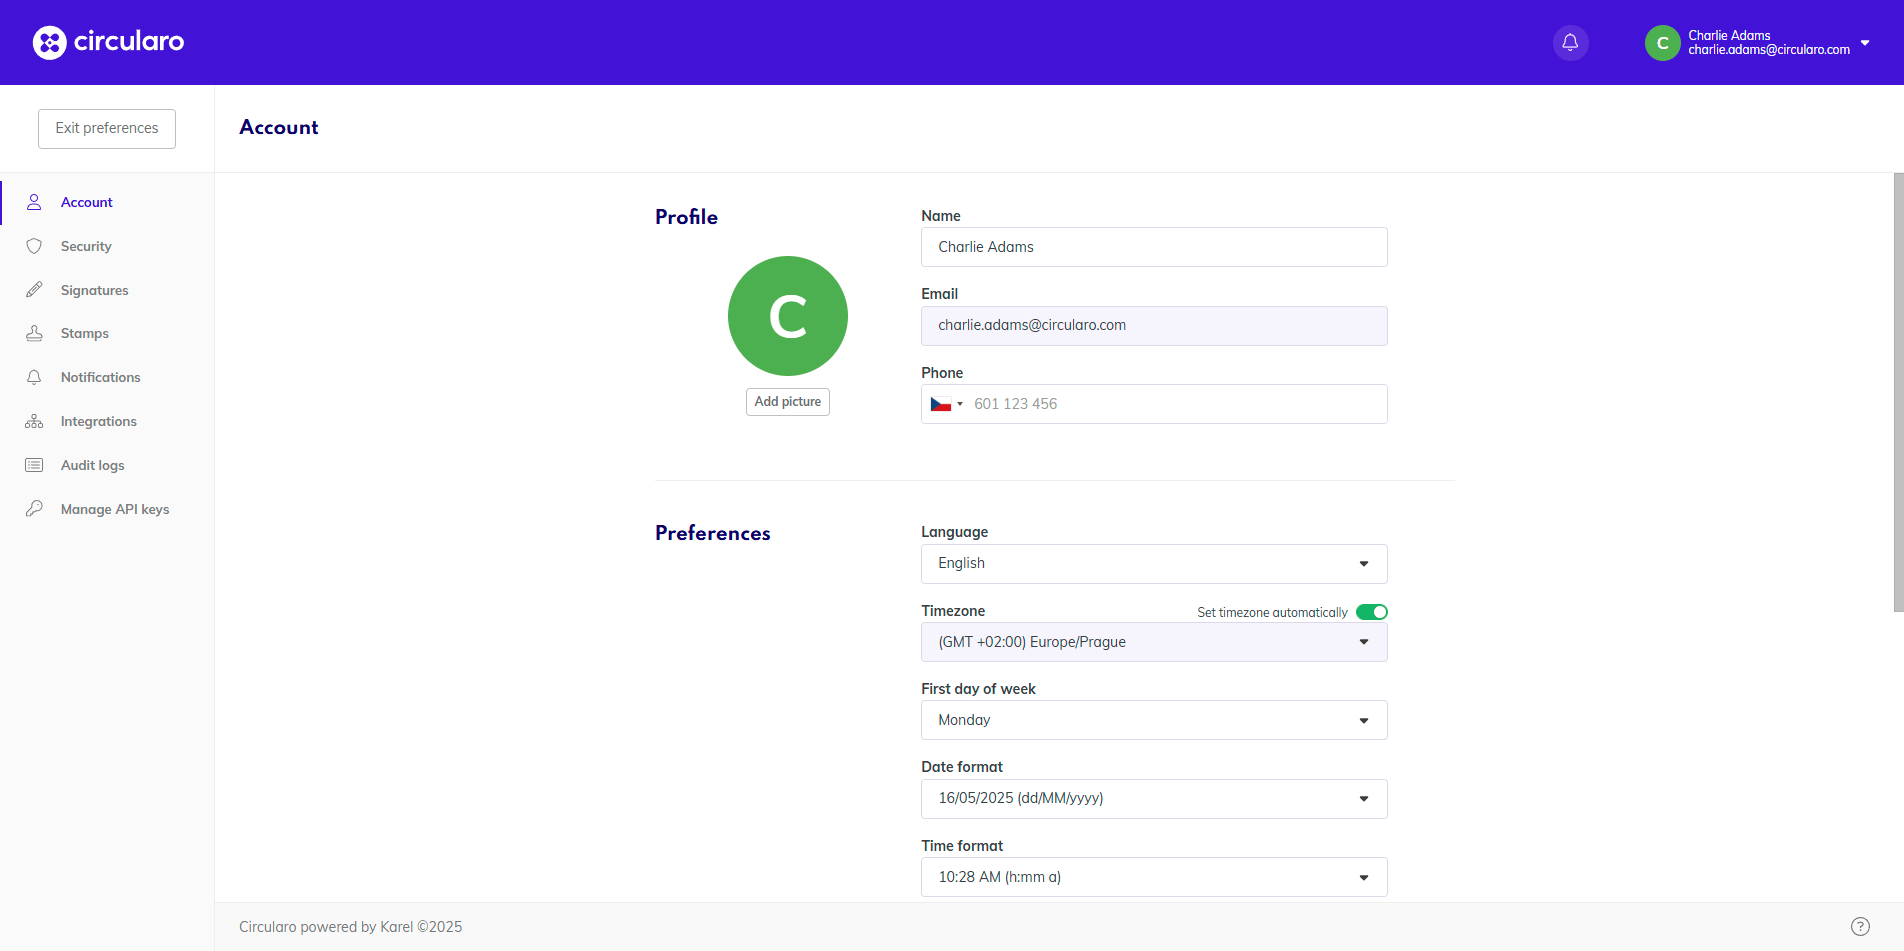Viewport: 1904px width, 951px height.
Task: Open the Notifications preferences section
Action: (x=100, y=377)
